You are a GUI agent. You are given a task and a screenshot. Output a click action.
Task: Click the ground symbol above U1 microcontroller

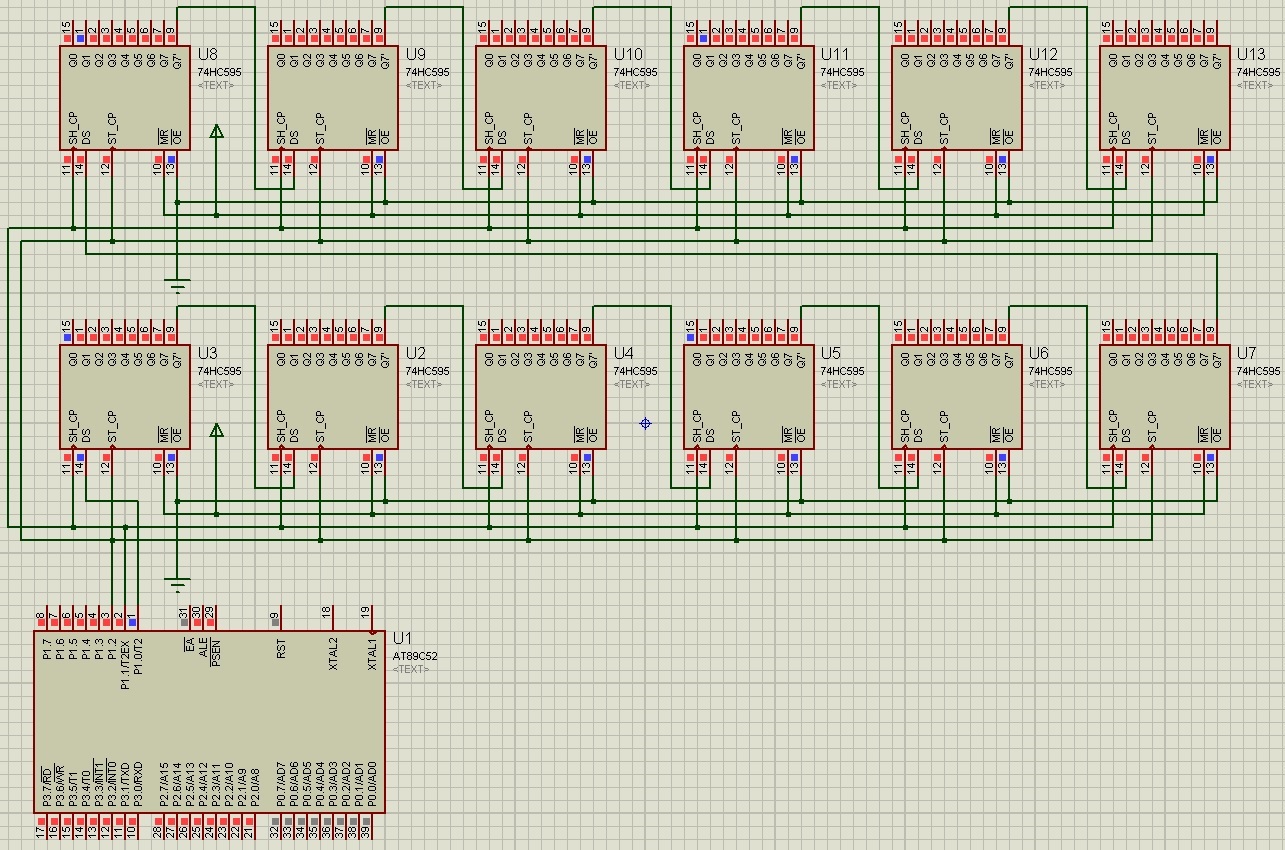(177, 584)
